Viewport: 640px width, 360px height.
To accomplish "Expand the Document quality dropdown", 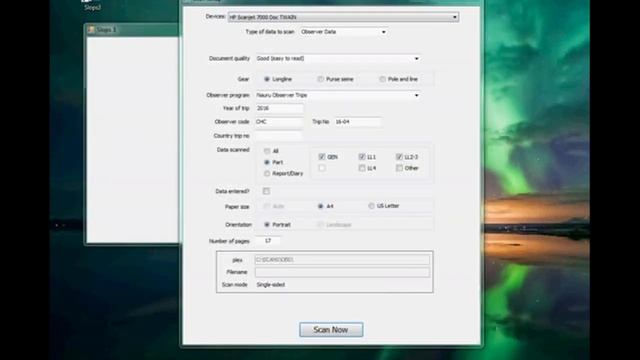I will pyautogui.click(x=338, y=58).
